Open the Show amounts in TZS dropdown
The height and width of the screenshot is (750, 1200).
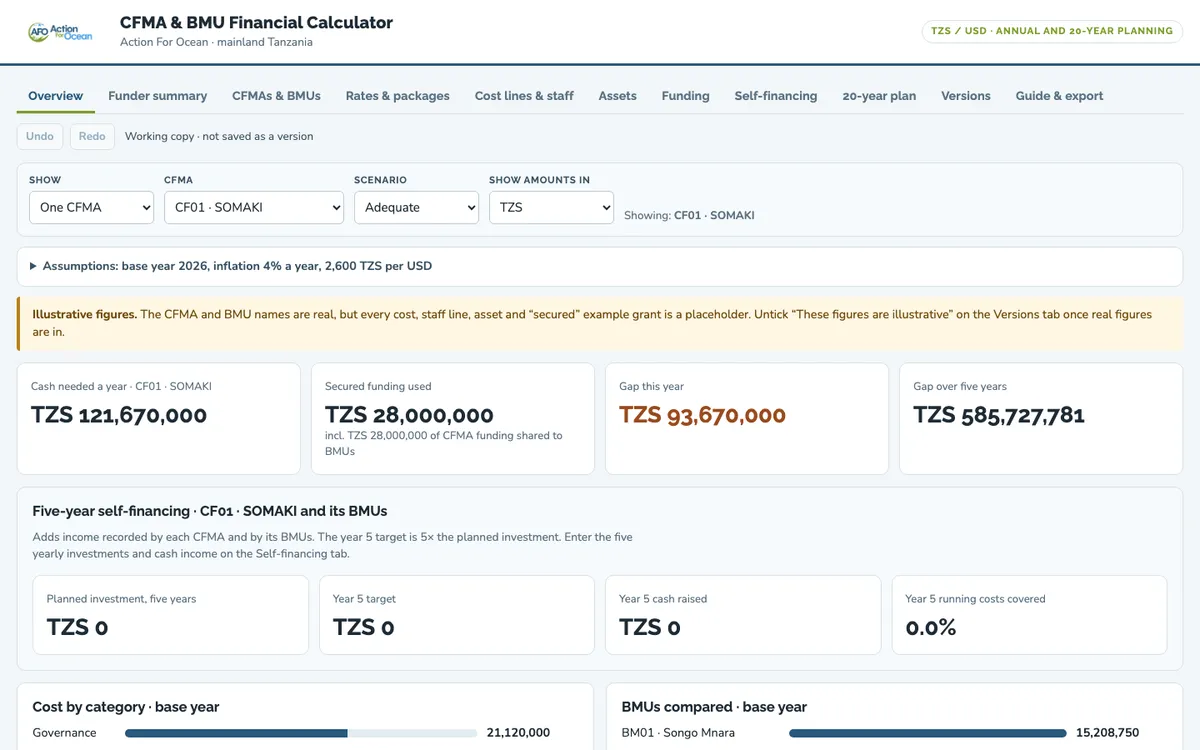pos(551,207)
